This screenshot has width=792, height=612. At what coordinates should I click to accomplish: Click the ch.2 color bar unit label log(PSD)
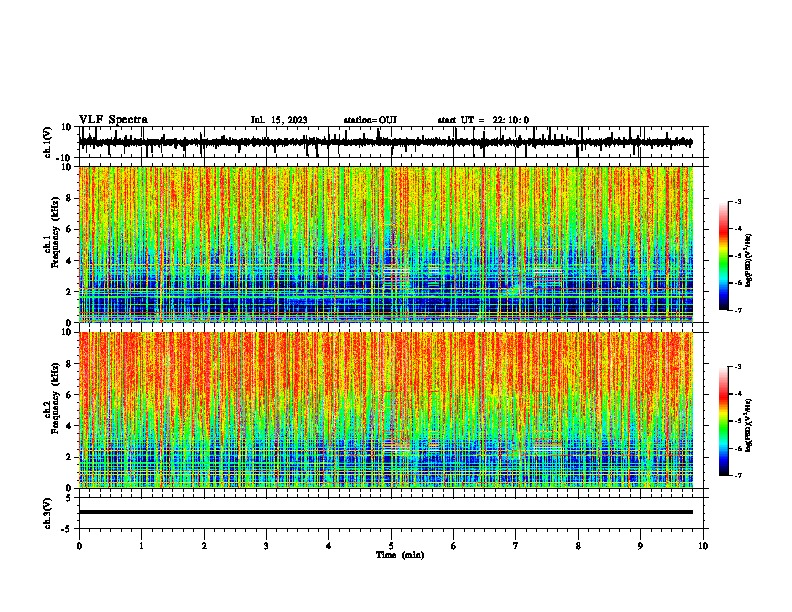point(749,425)
